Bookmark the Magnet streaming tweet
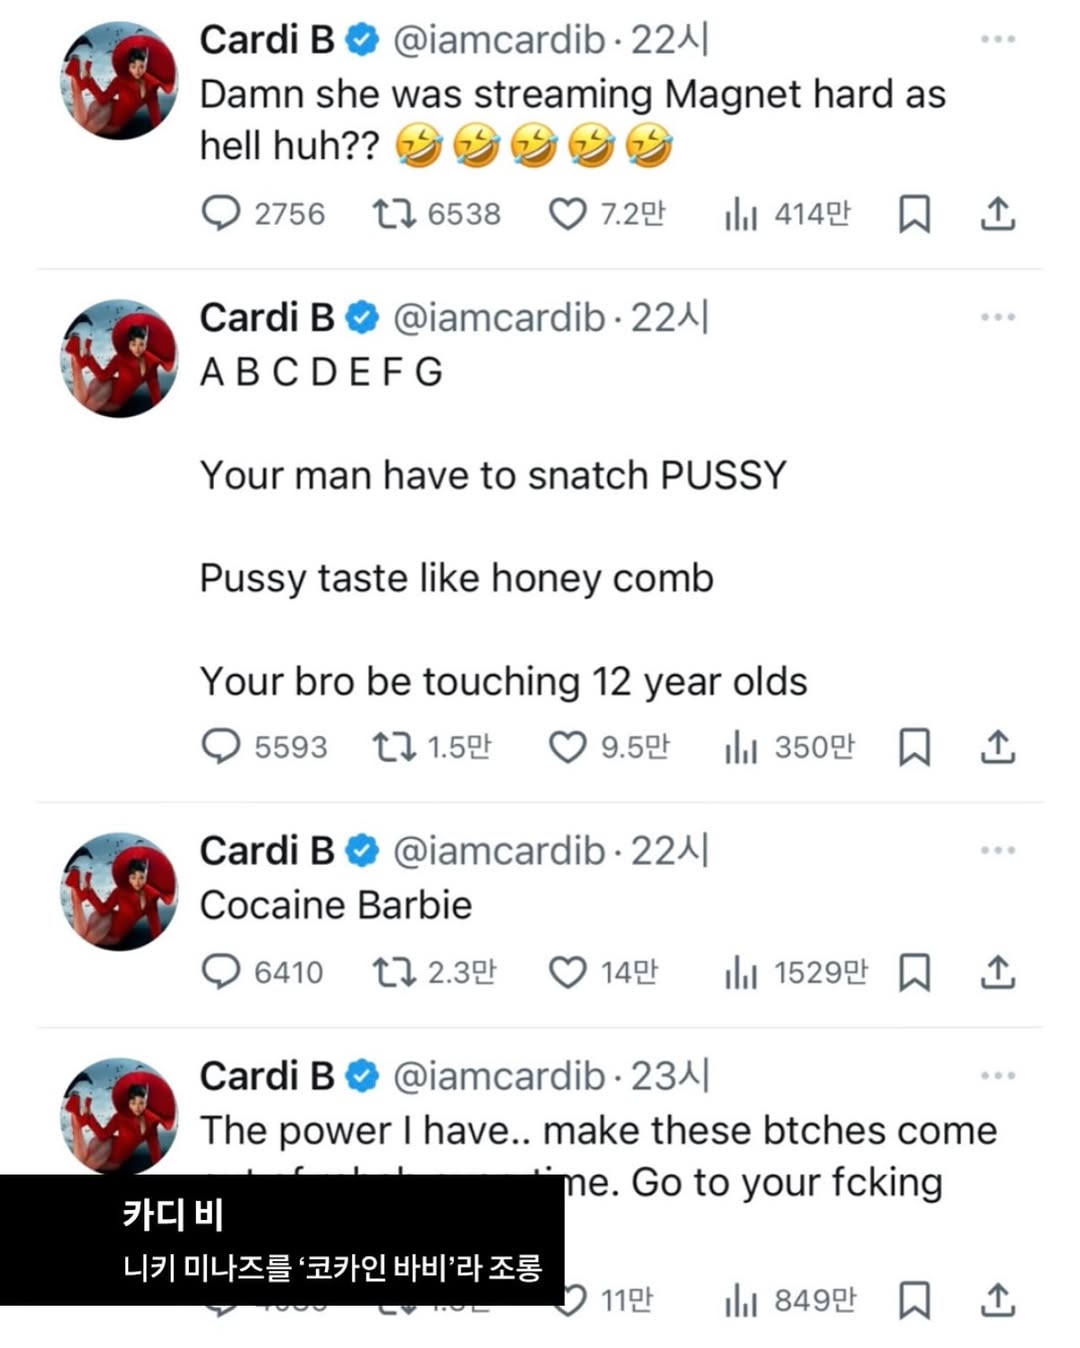Viewport: 1080px width, 1348px height. 914,213
